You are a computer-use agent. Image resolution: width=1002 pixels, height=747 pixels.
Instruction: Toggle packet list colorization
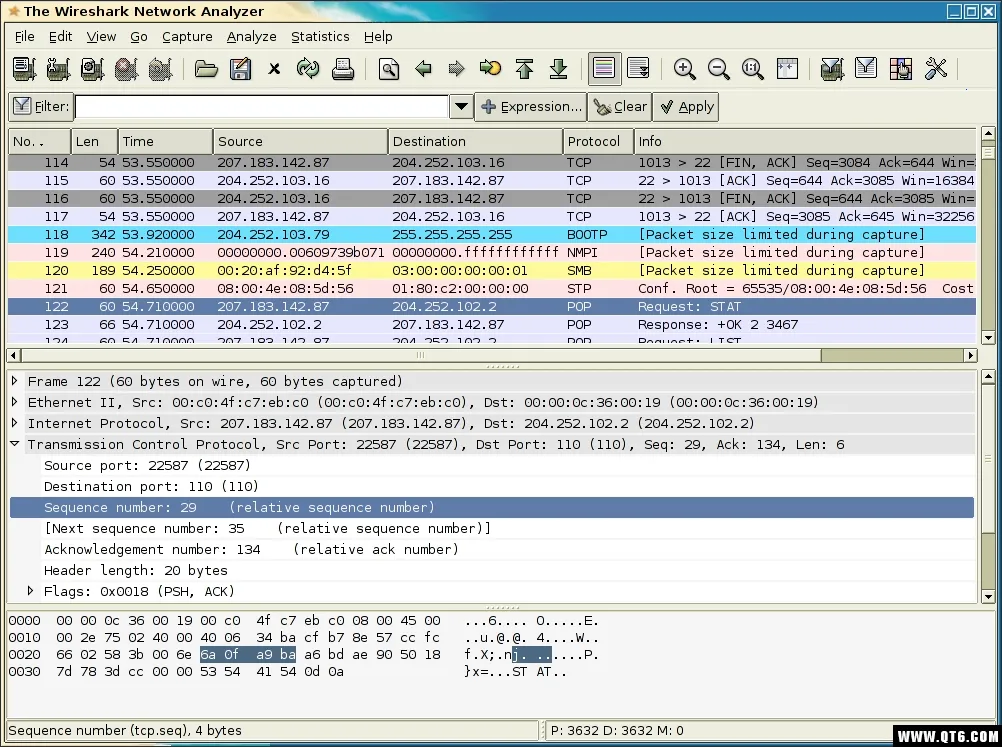tap(602, 68)
